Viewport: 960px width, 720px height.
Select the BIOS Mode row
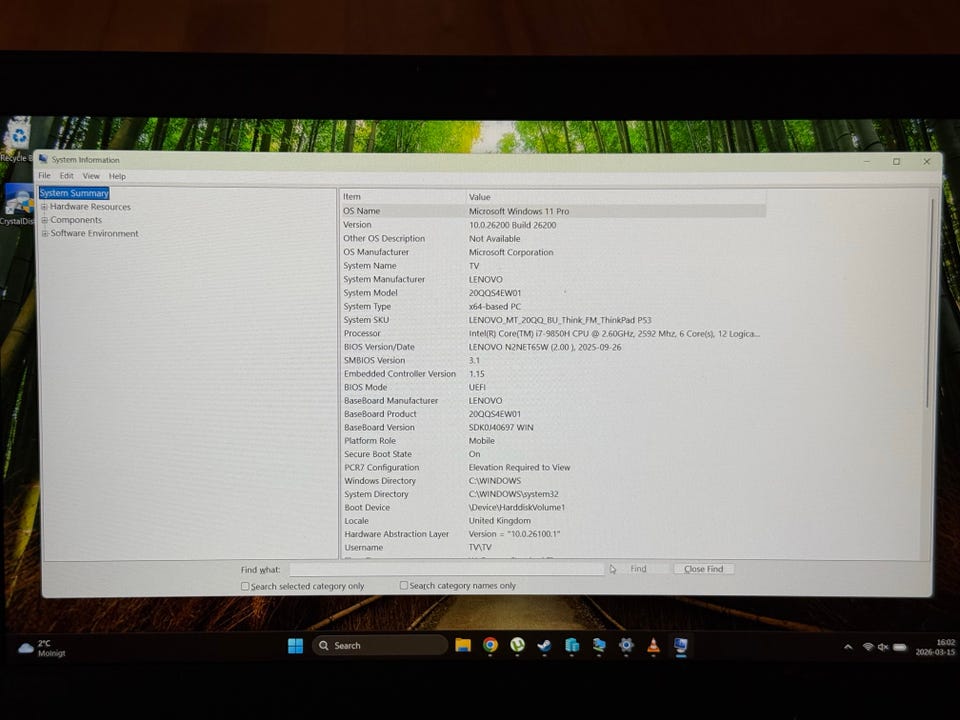pyautogui.click(x=553, y=387)
